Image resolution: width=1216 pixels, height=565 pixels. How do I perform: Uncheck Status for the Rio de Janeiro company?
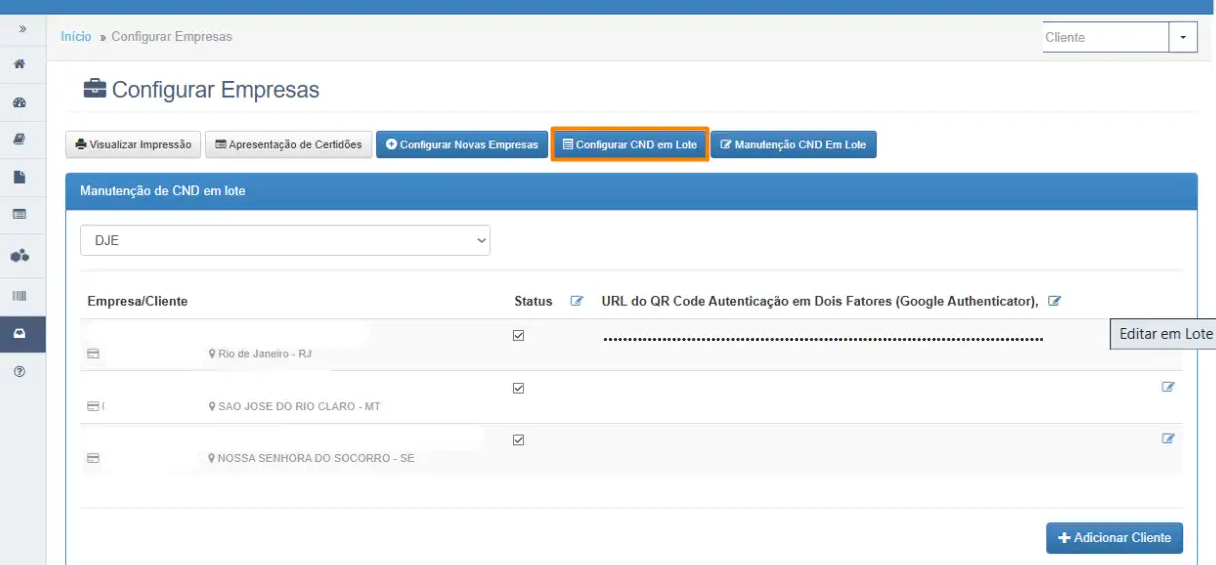[518, 336]
